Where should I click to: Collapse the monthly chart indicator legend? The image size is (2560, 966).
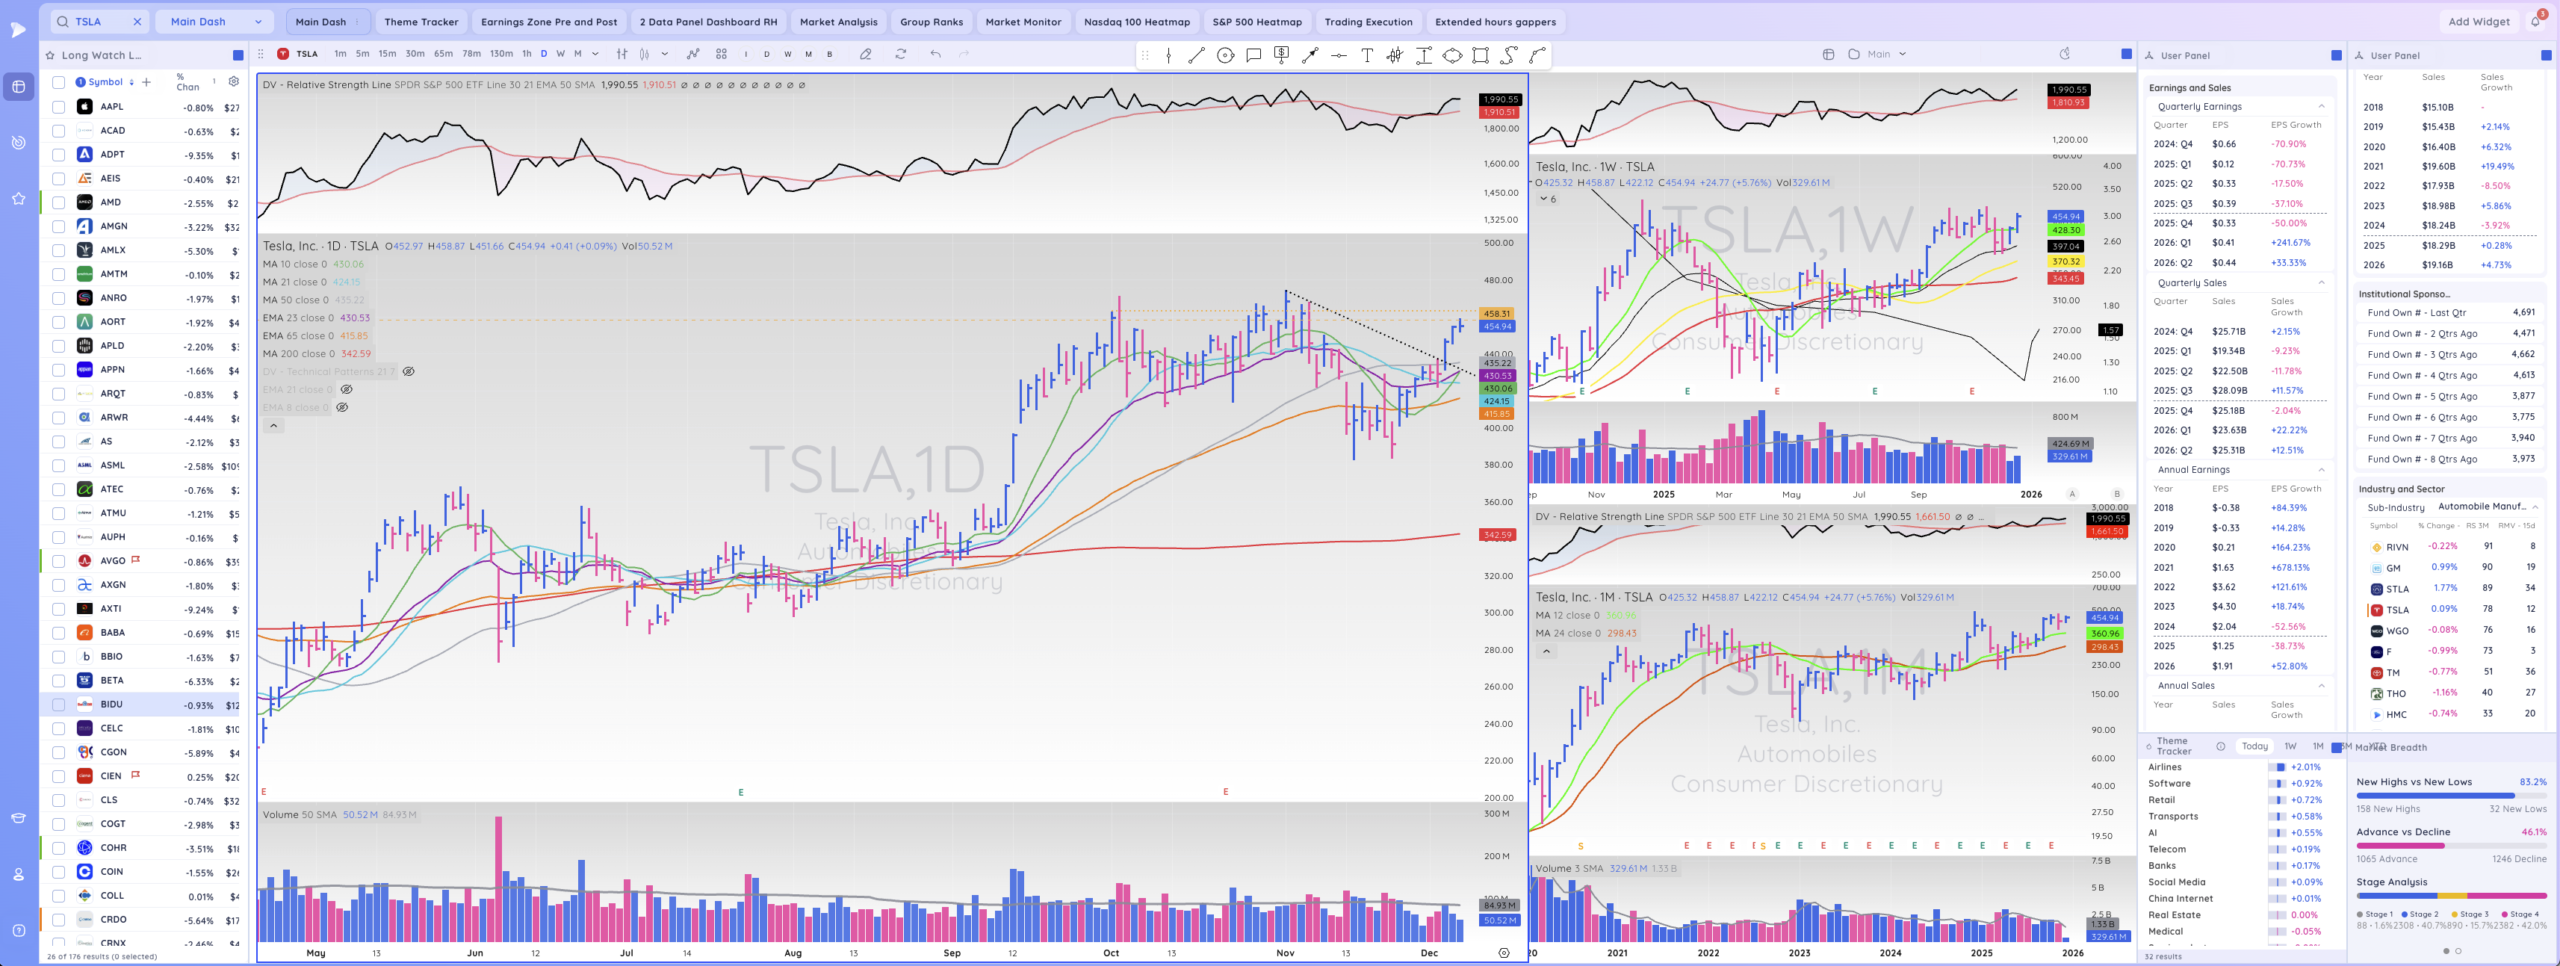[x=1546, y=651]
